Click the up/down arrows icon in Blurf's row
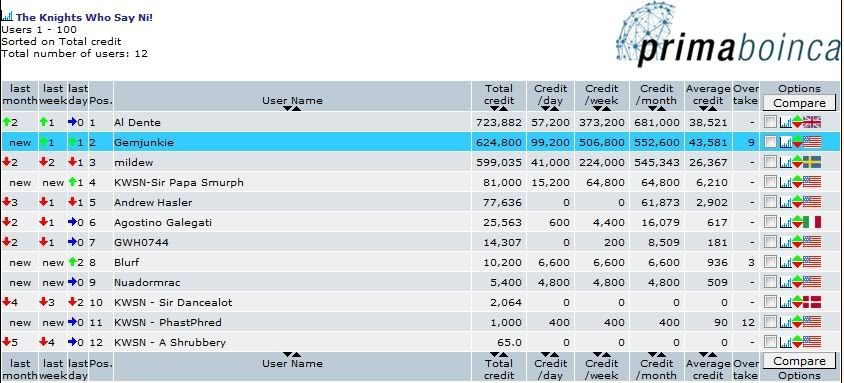The width and height of the screenshot is (844, 383). tap(797, 263)
